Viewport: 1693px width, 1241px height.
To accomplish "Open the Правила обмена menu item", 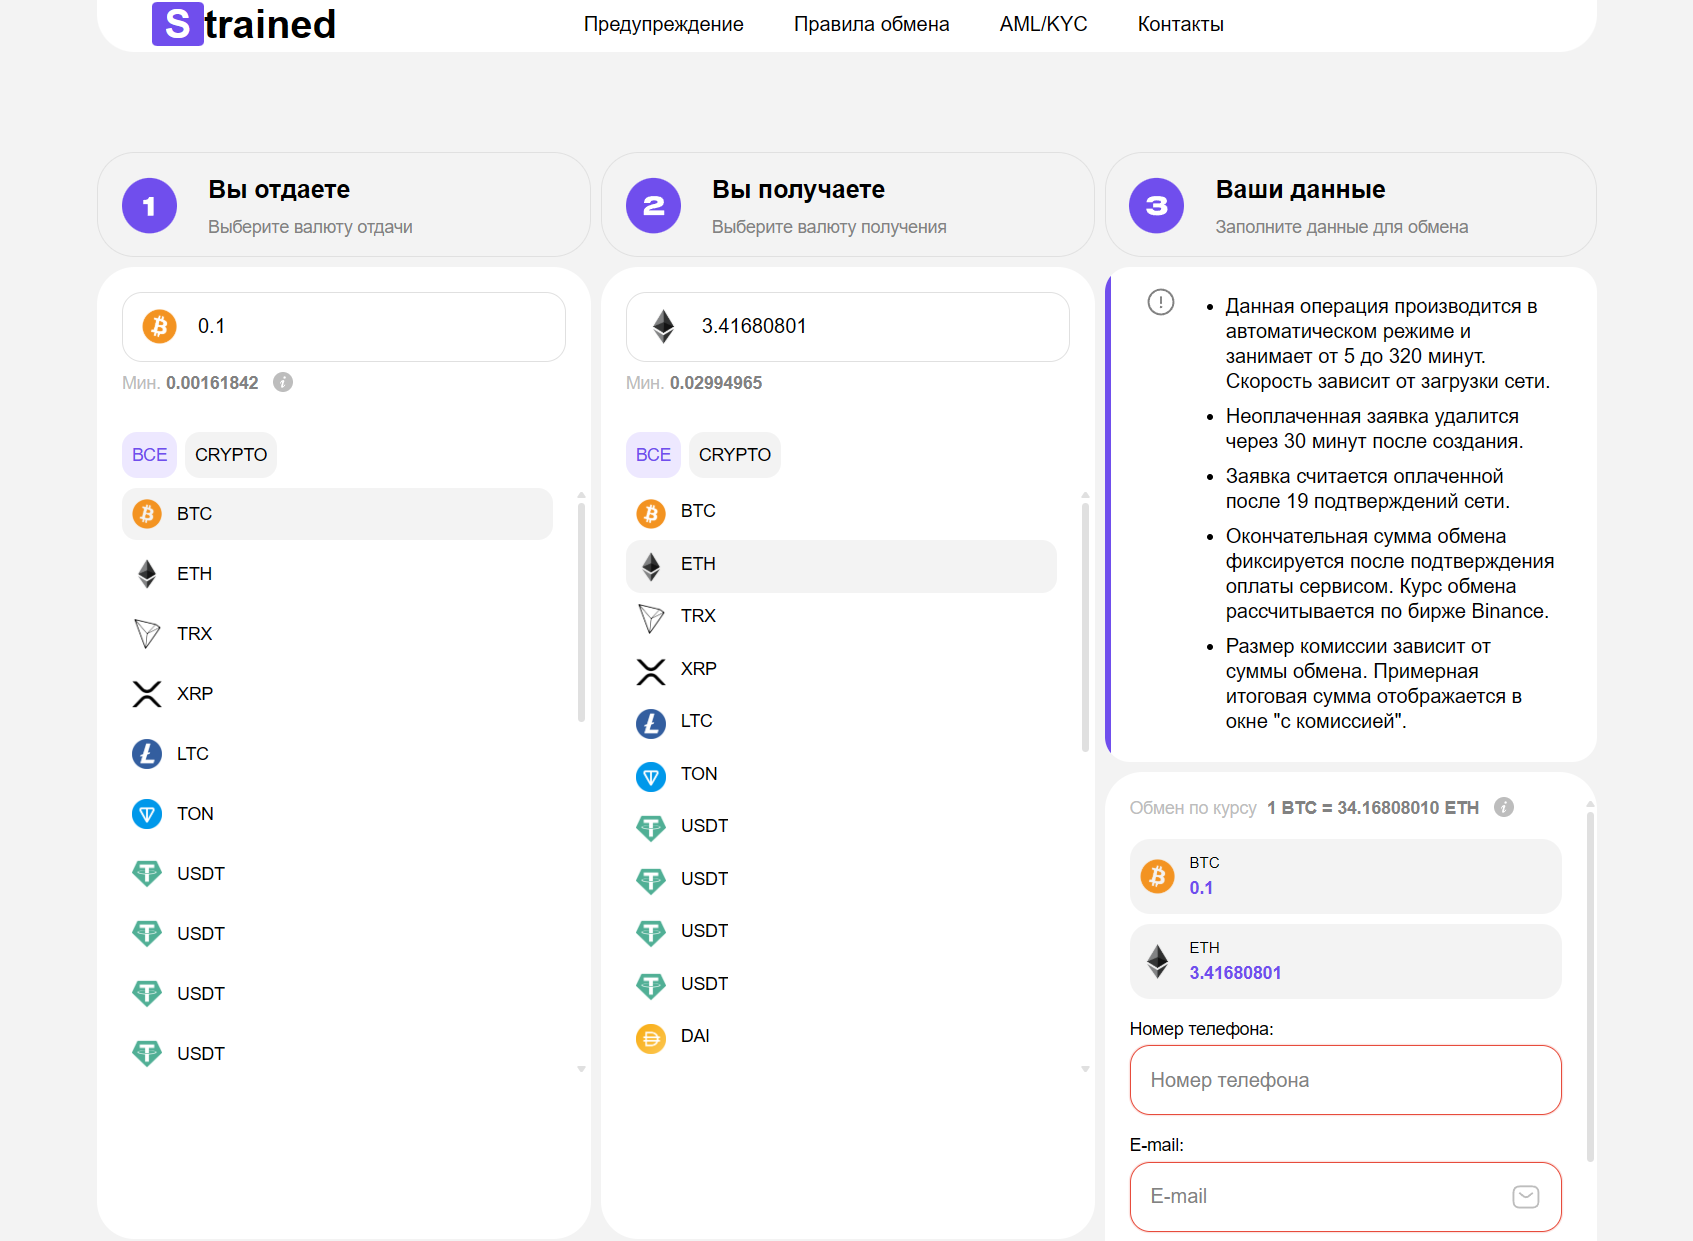I will [x=871, y=23].
